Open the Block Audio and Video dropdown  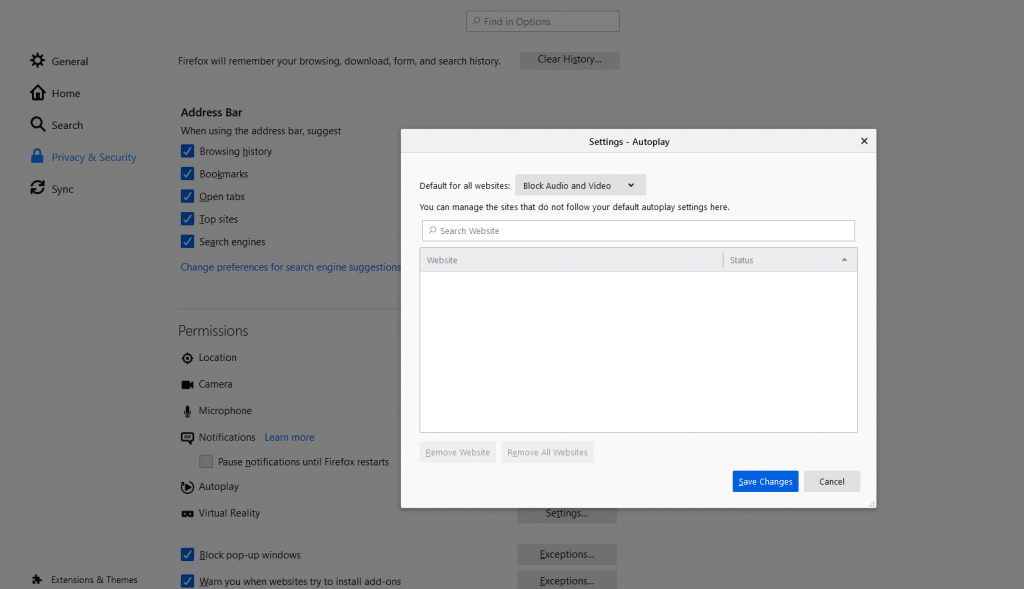click(x=580, y=184)
